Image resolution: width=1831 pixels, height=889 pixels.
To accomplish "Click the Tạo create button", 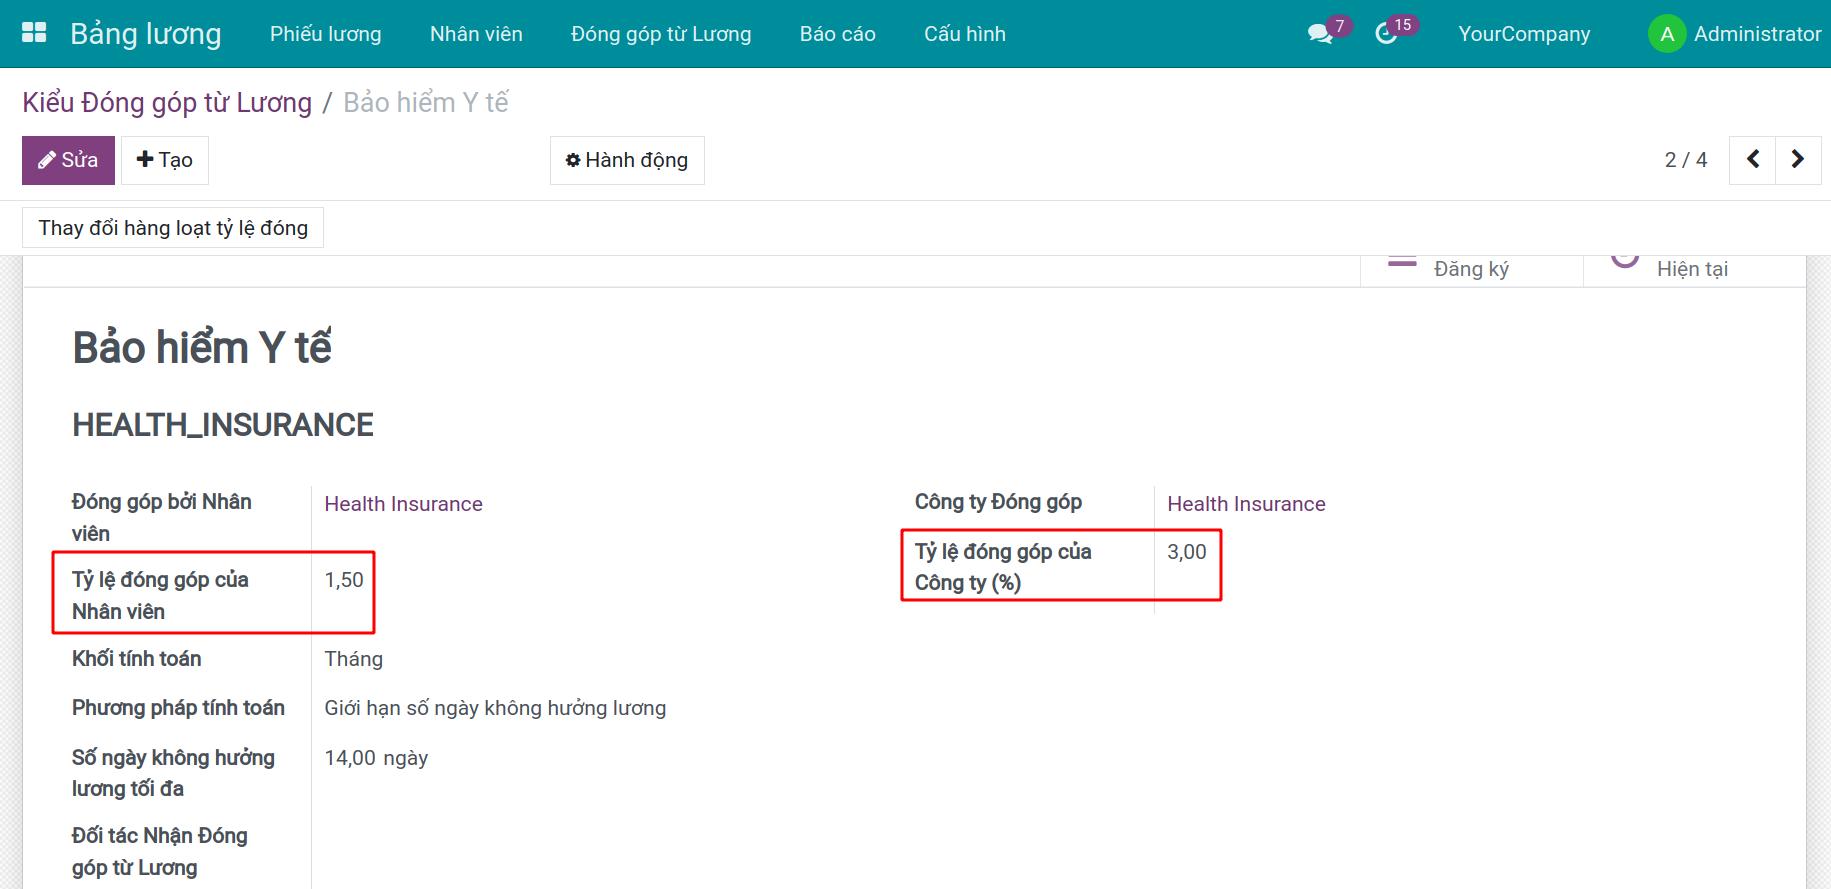I will (165, 160).
